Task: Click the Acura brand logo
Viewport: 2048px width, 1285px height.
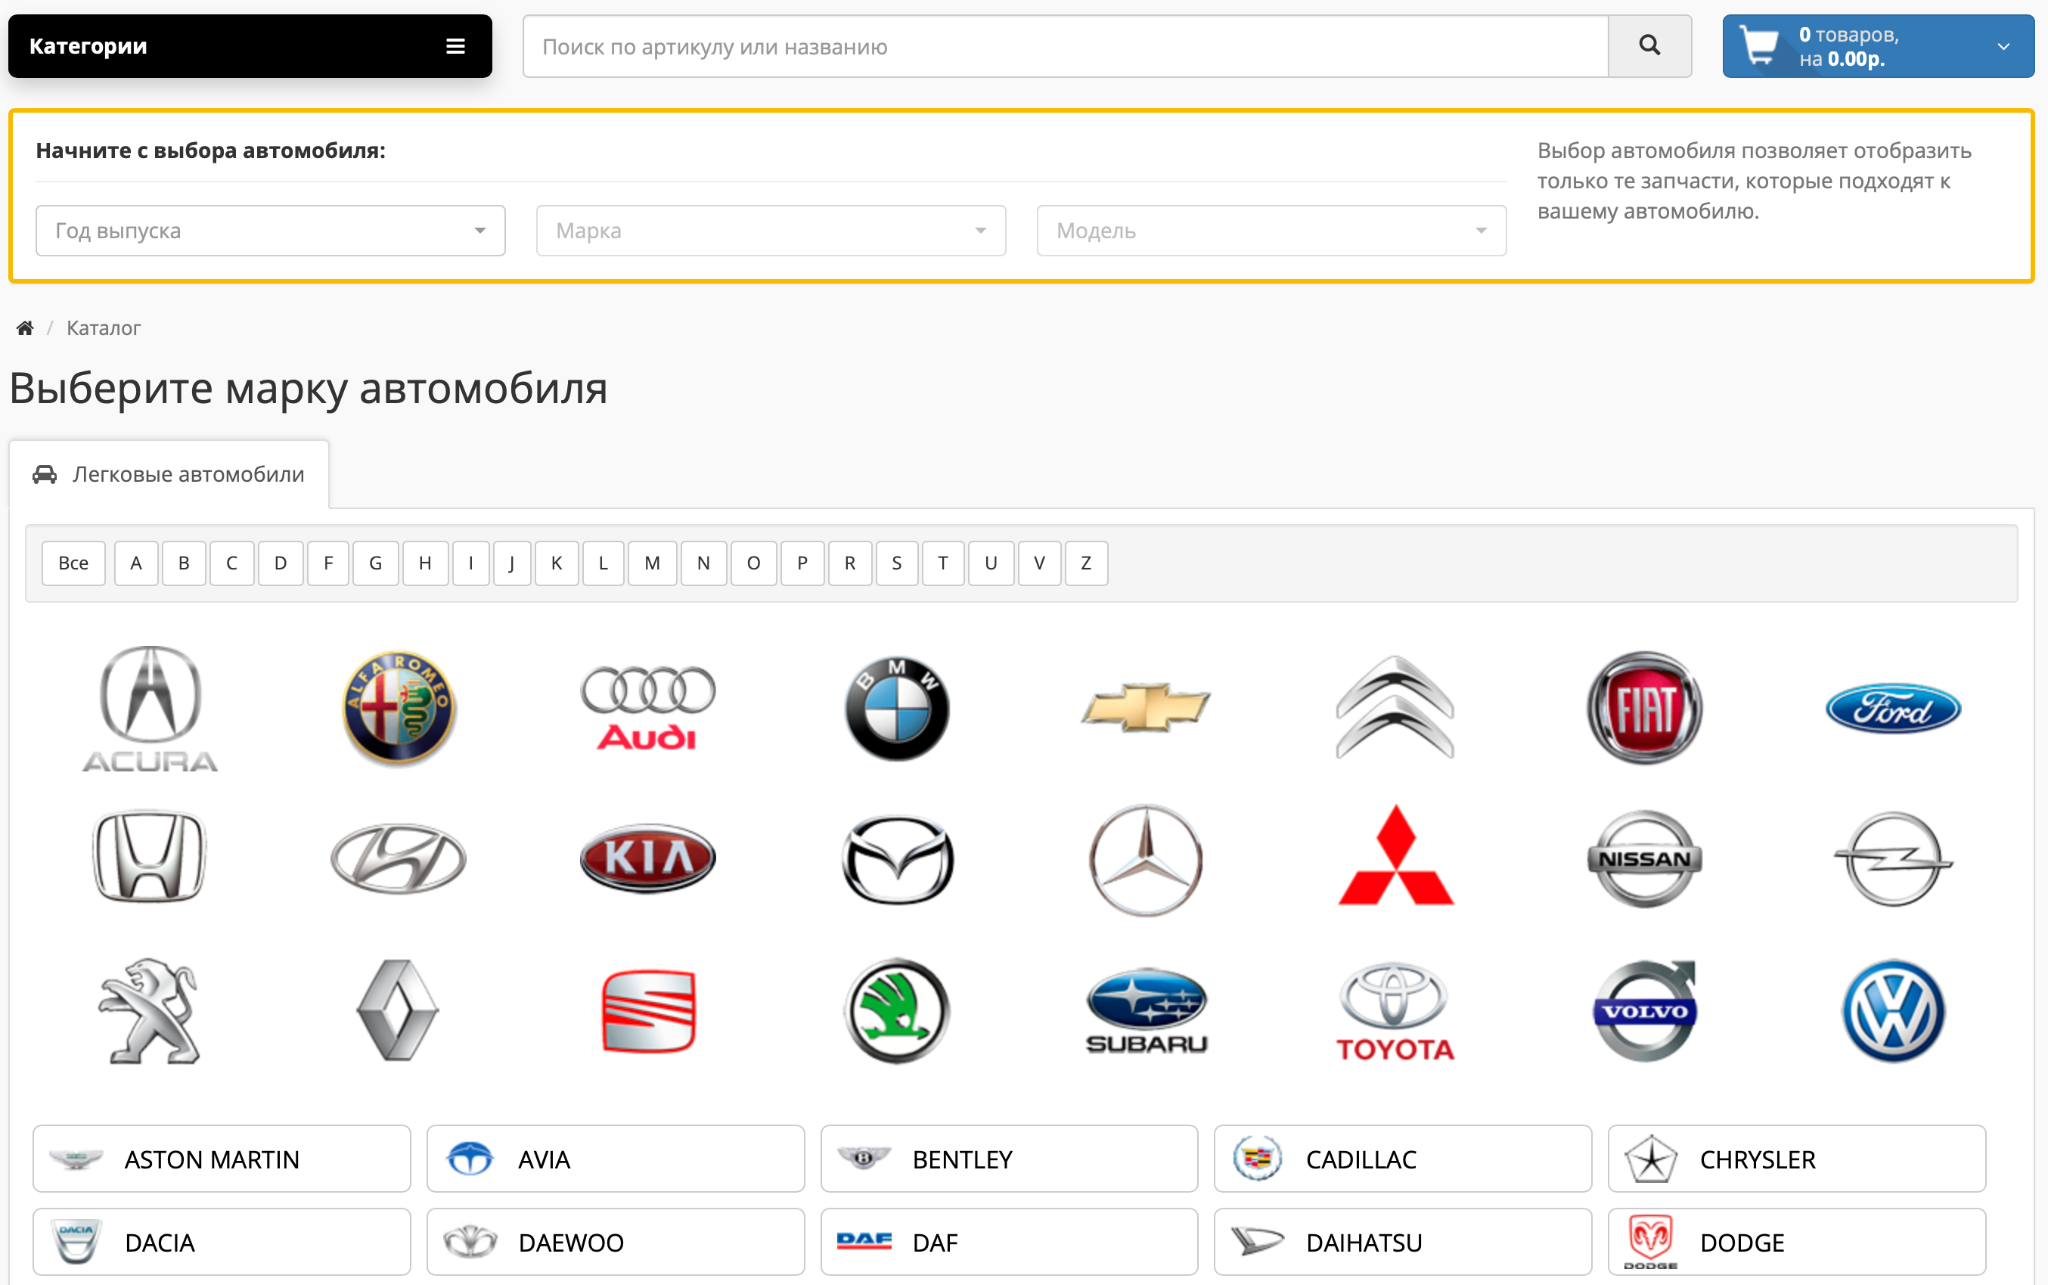Action: coord(150,708)
